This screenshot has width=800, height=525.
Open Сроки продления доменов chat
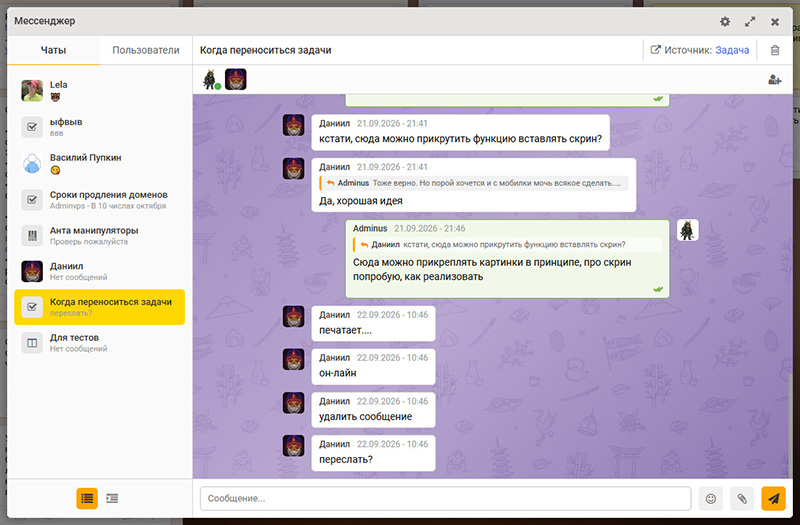[x=99, y=199]
